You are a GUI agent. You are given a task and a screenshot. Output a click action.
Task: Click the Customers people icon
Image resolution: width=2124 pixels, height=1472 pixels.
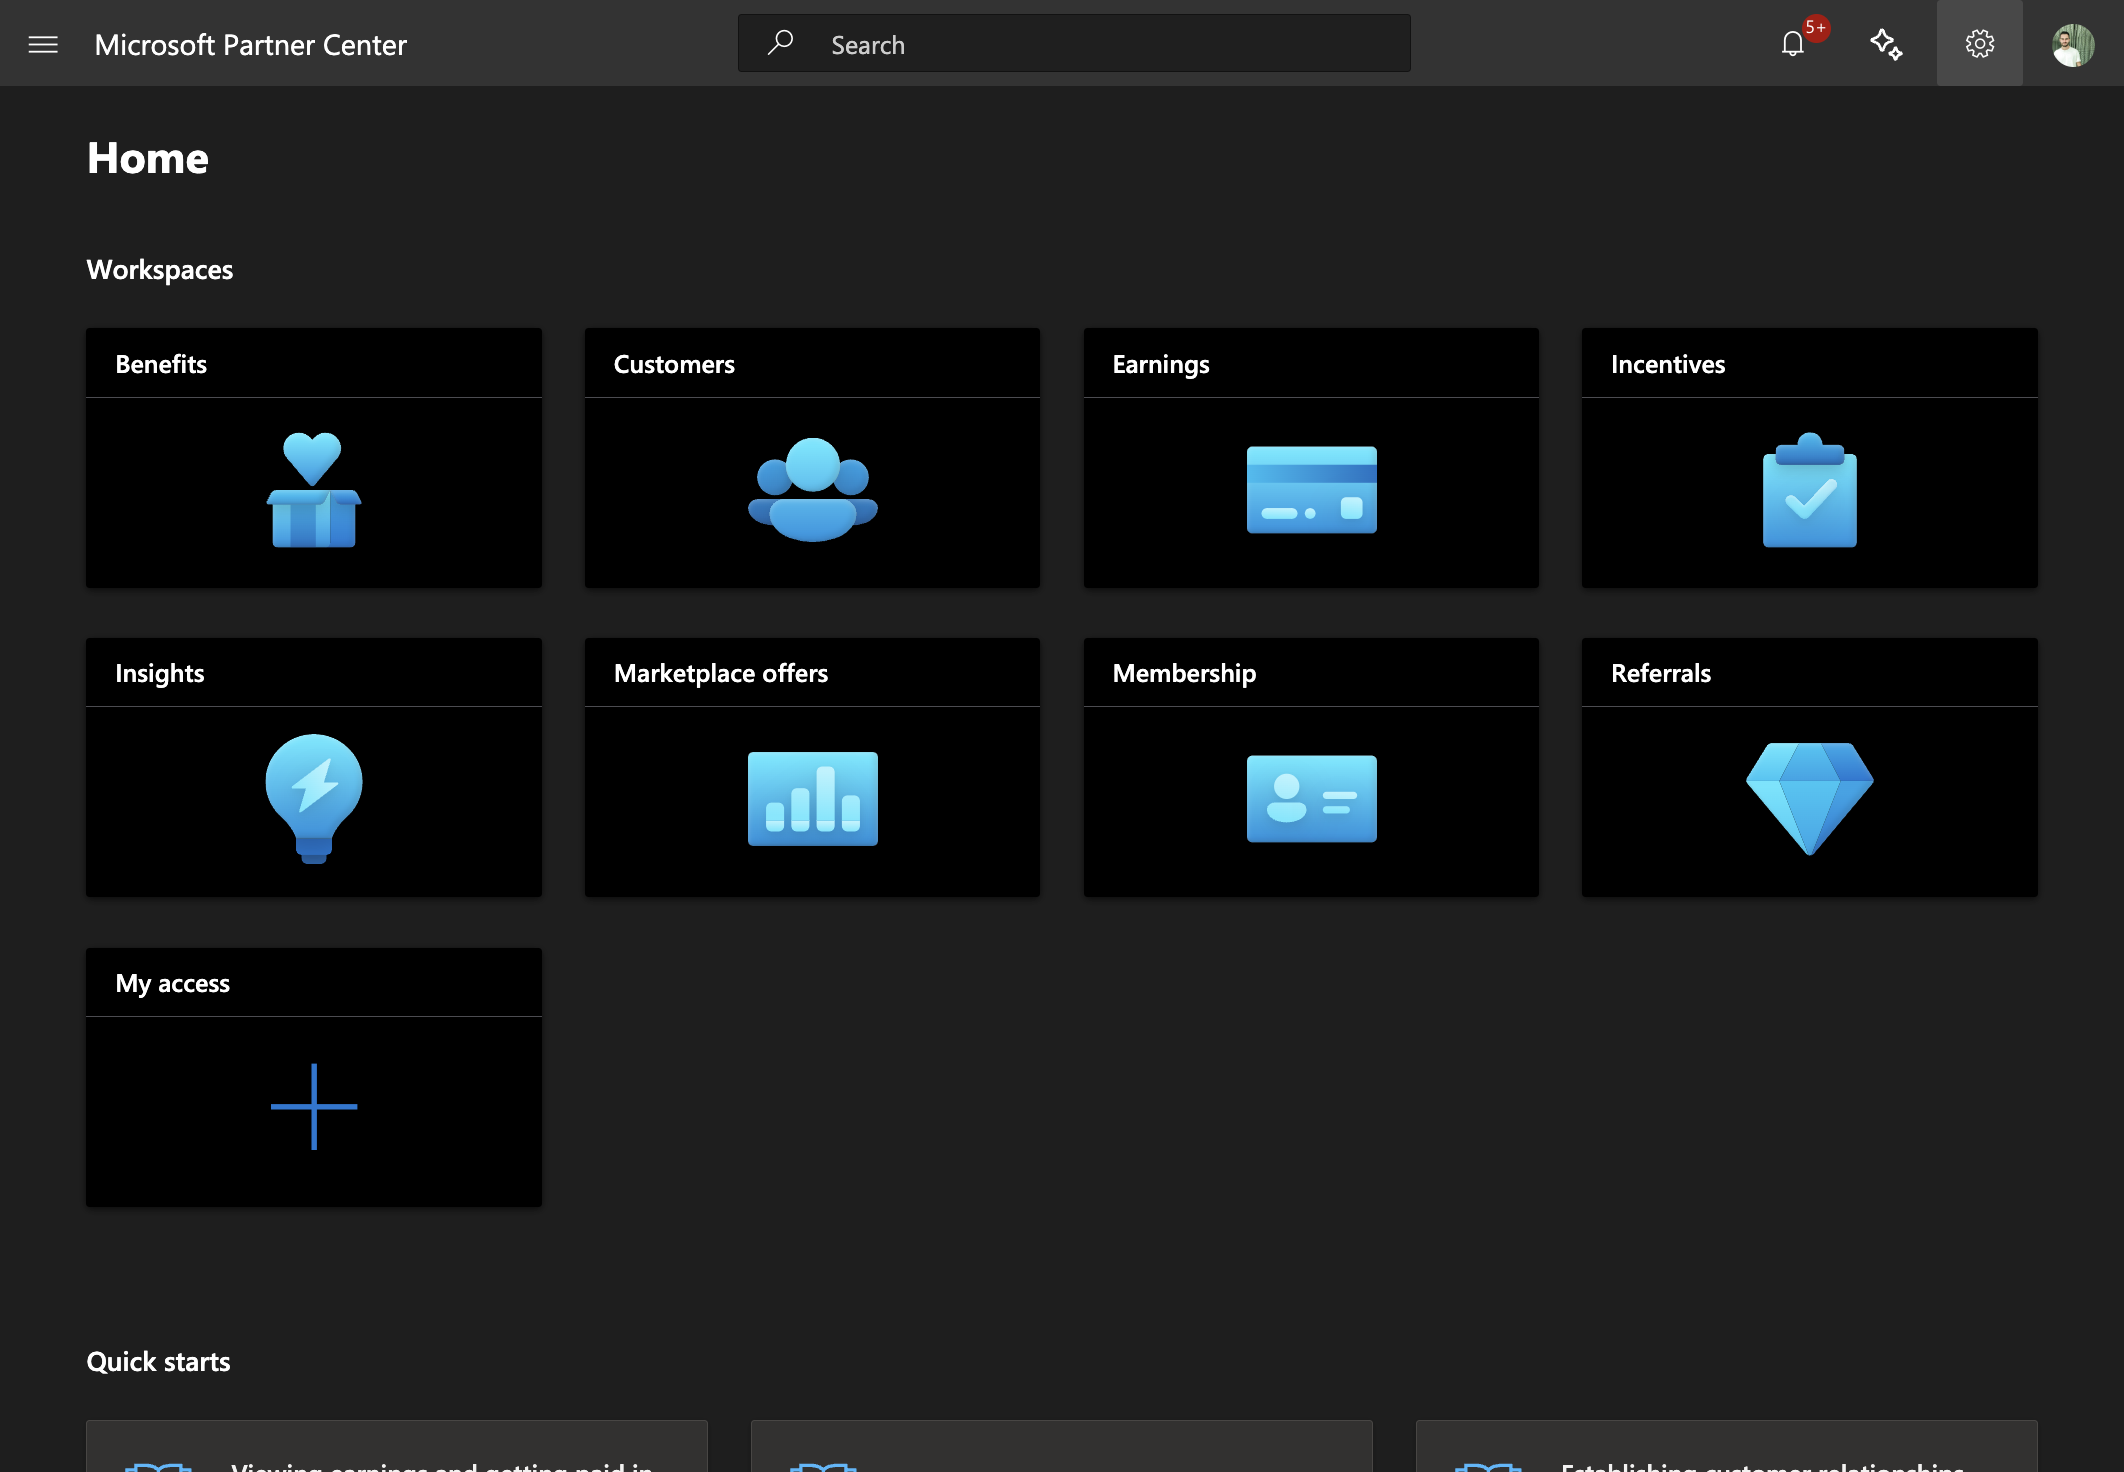click(812, 490)
